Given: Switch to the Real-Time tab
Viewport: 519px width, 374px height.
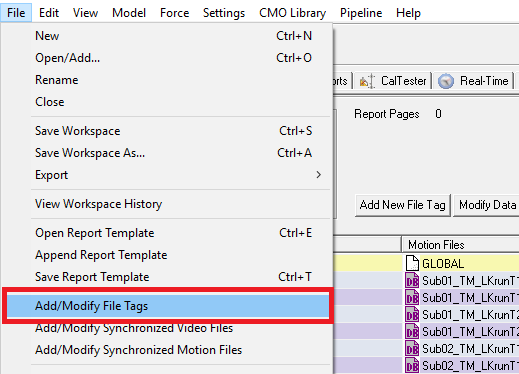Looking at the screenshot, I should [474, 81].
